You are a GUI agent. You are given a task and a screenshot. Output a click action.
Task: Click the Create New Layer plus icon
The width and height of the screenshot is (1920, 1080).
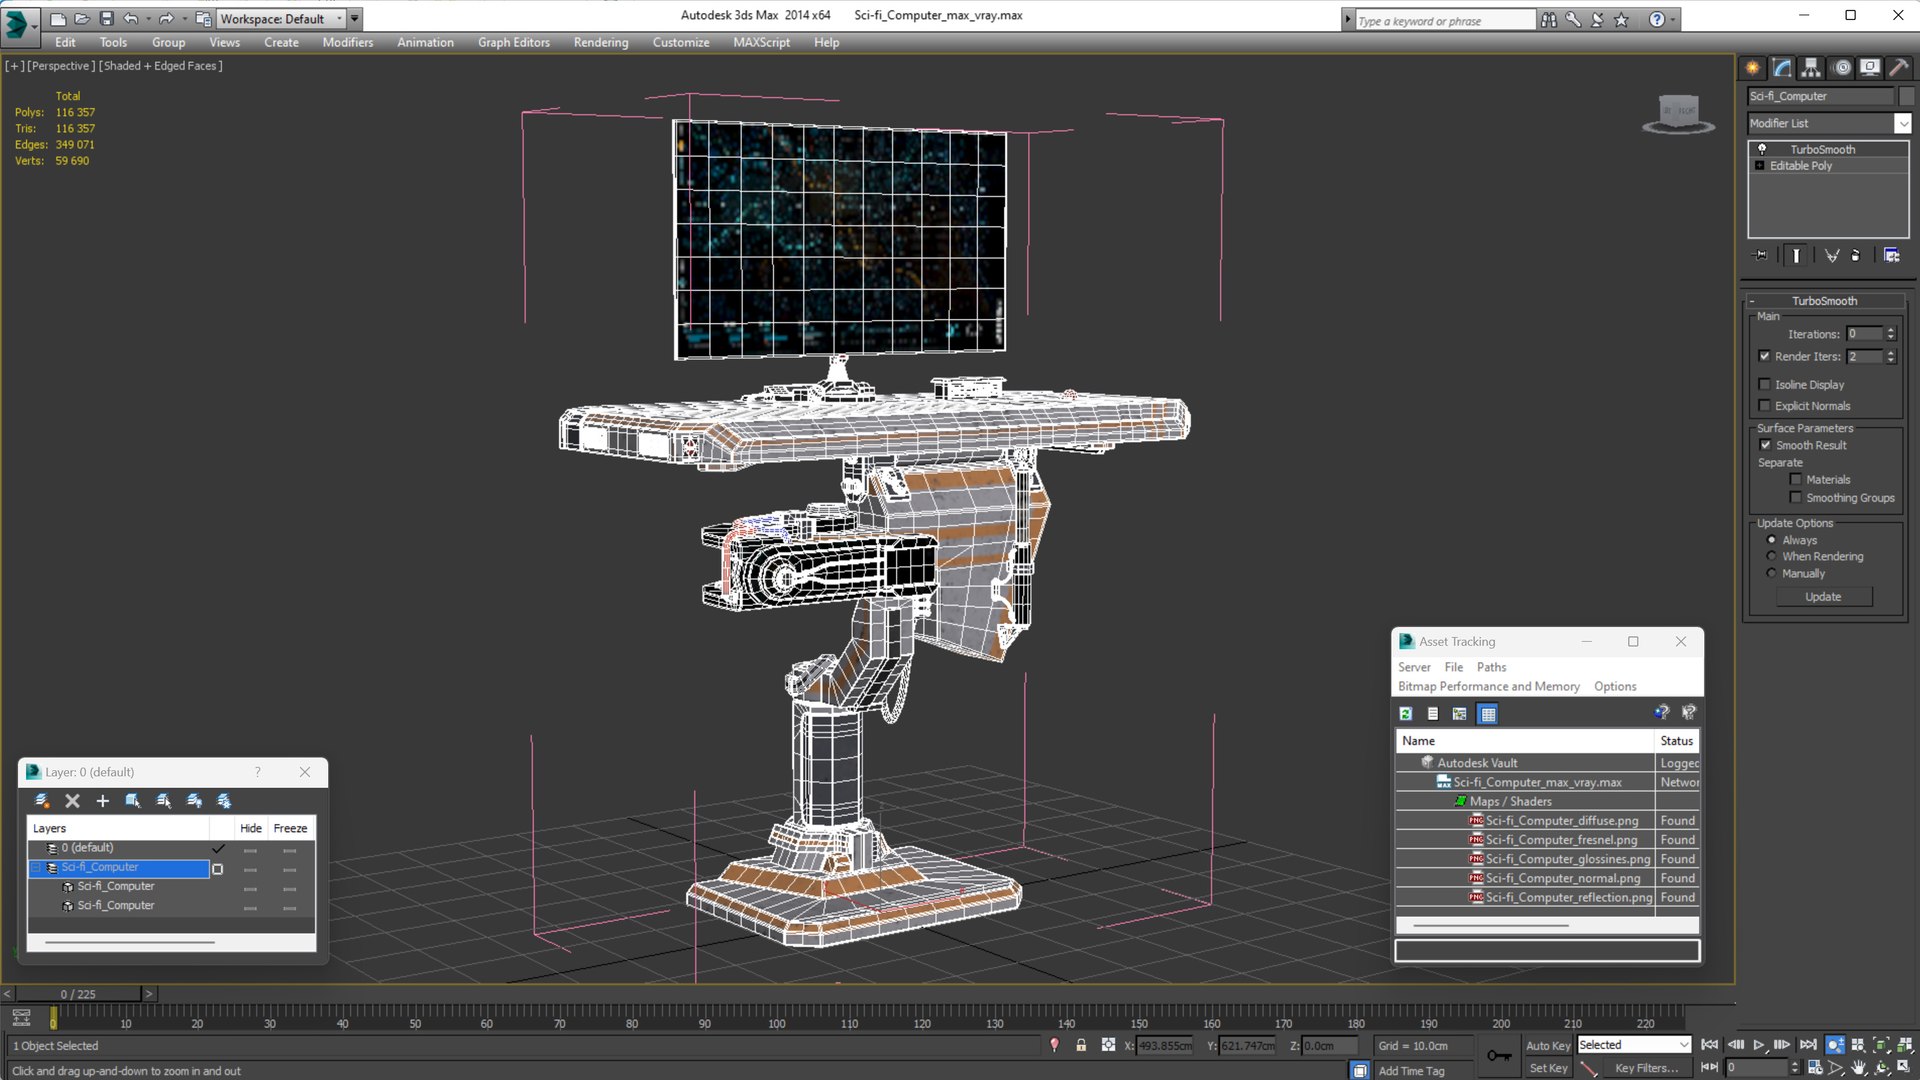pyautogui.click(x=102, y=801)
